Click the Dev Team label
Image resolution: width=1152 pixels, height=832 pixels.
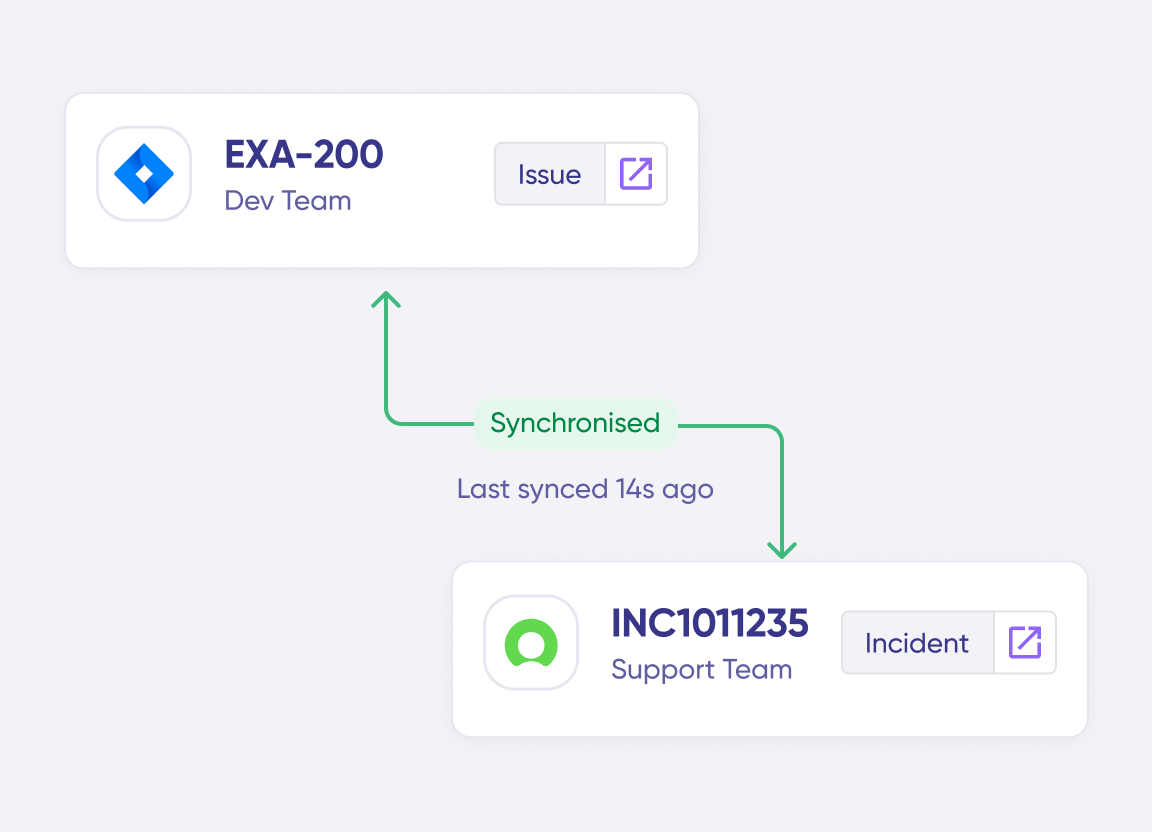tap(288, 201)
